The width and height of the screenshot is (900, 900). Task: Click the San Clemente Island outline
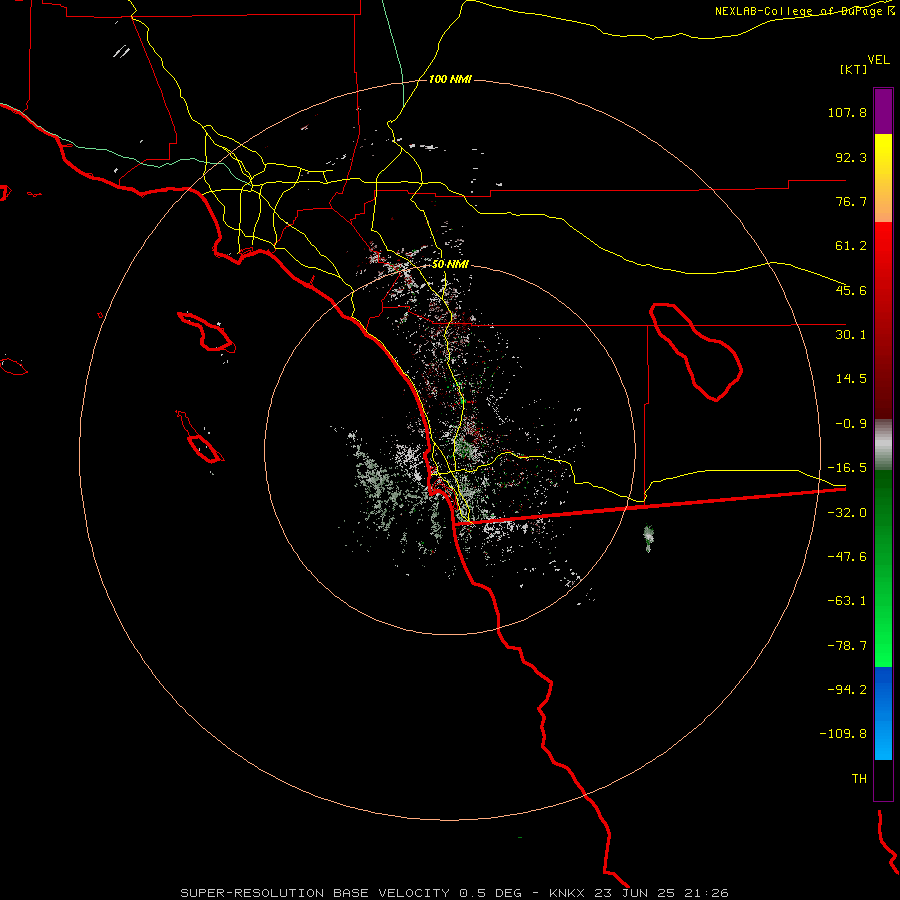[200, 436]
